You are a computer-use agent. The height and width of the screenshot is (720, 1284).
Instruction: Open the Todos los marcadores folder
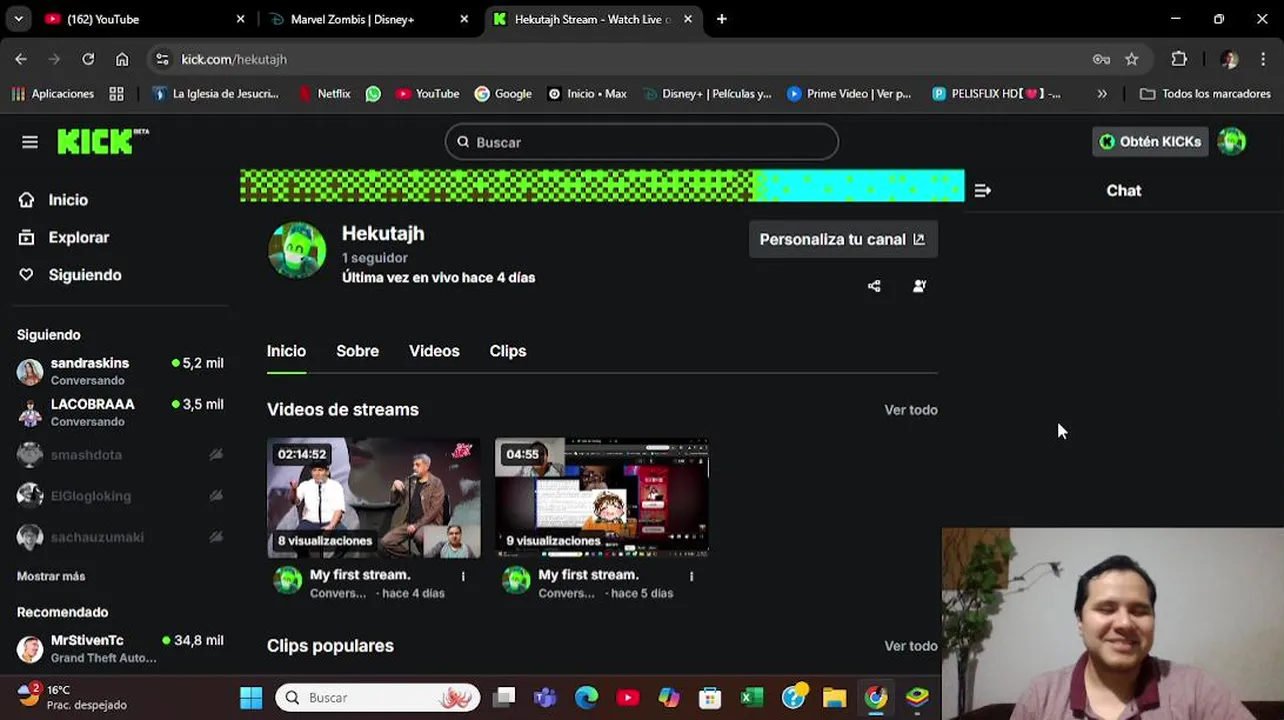[1205, 94]
